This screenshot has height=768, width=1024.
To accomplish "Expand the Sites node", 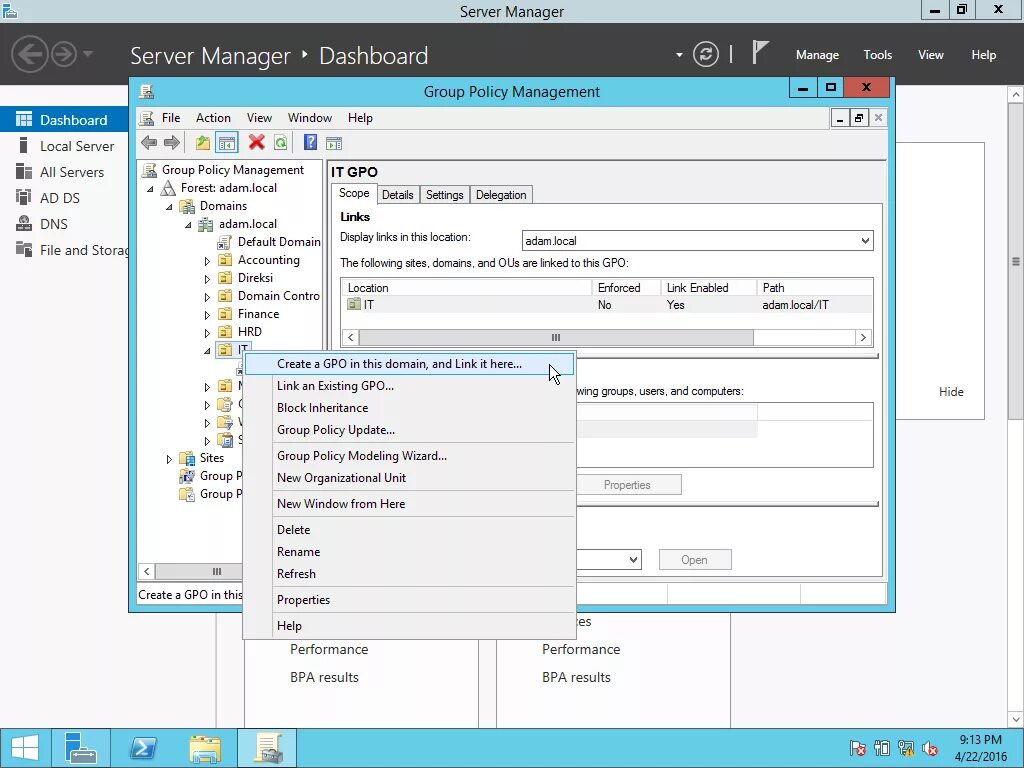I will (x=169, y=459).
